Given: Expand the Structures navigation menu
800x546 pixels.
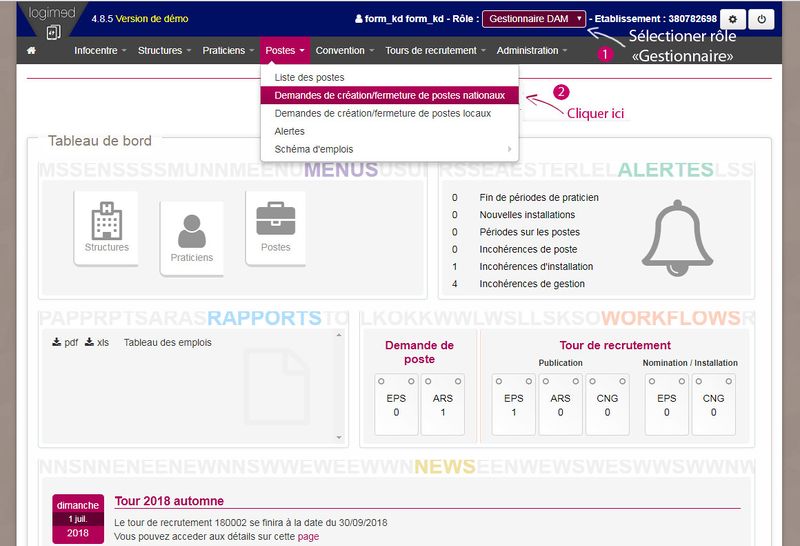Looking at the screenshot, I should pyautogui.click(x=164, y=51).
